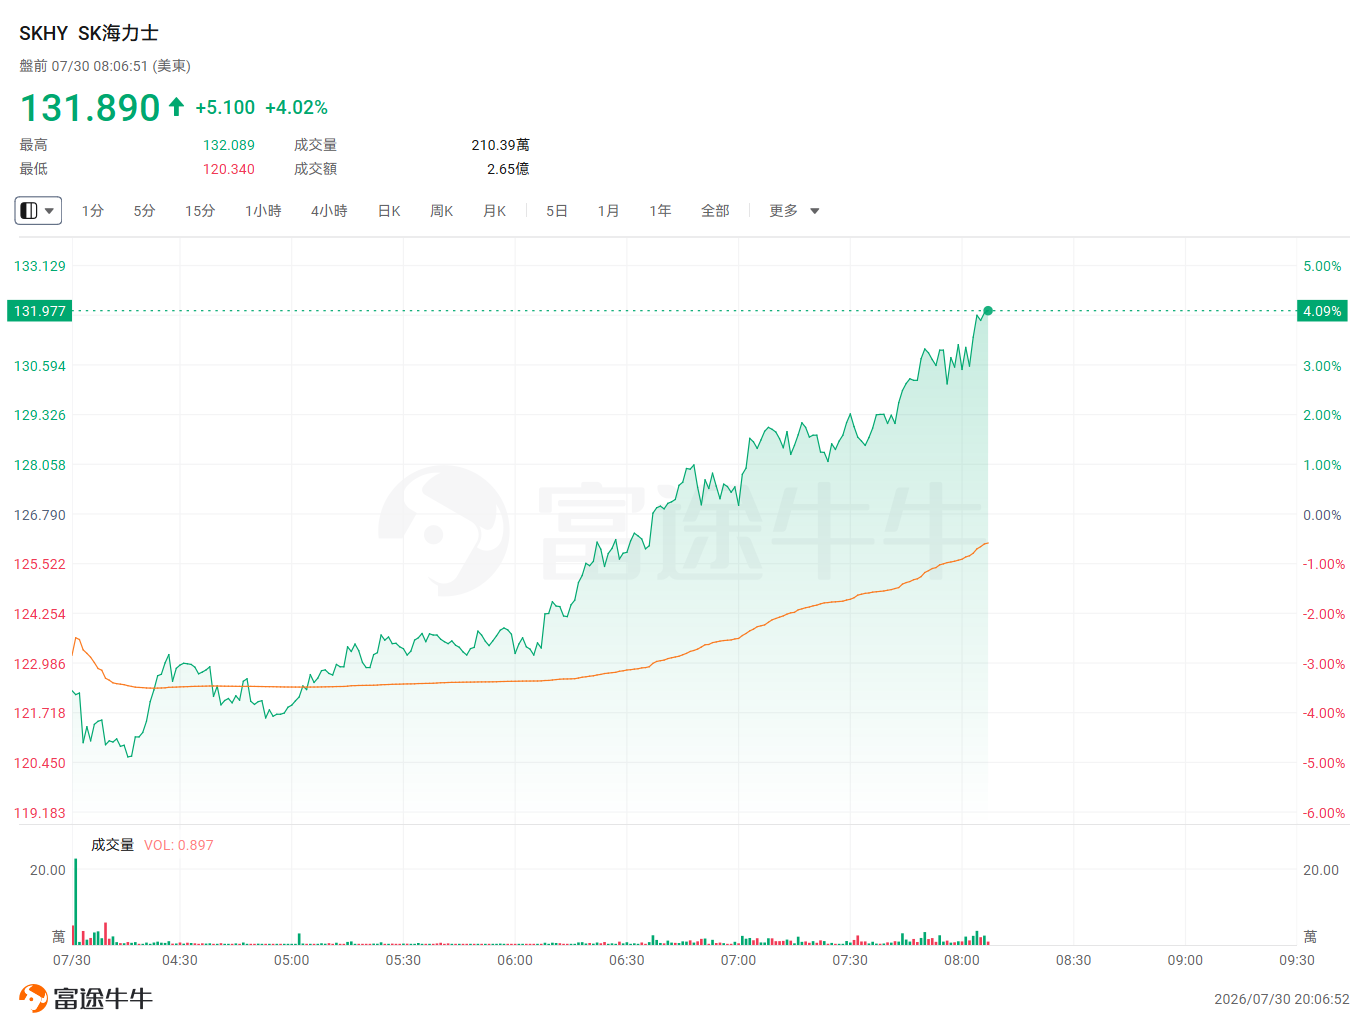Click the VOL: 0.897 indicator label

click(x=179, y=845)
